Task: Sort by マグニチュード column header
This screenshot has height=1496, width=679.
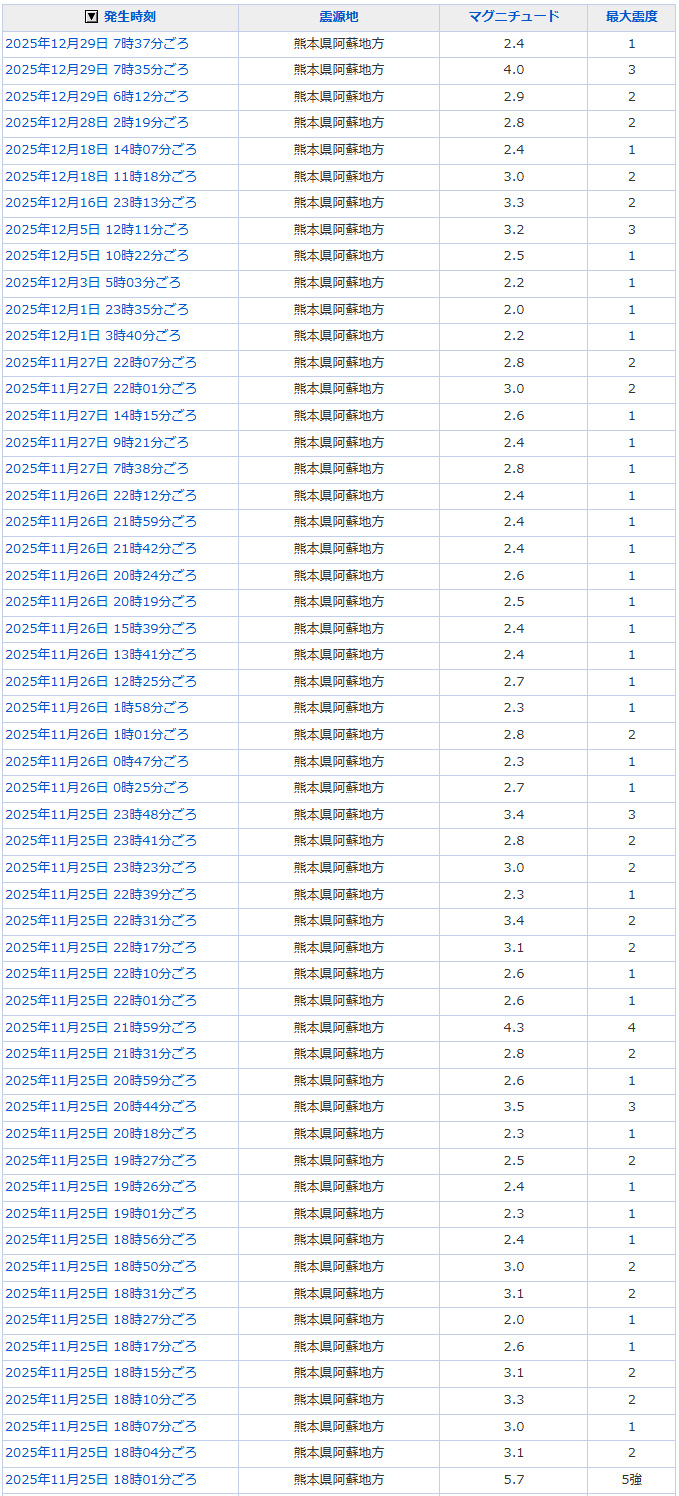Action: point(513,17)
